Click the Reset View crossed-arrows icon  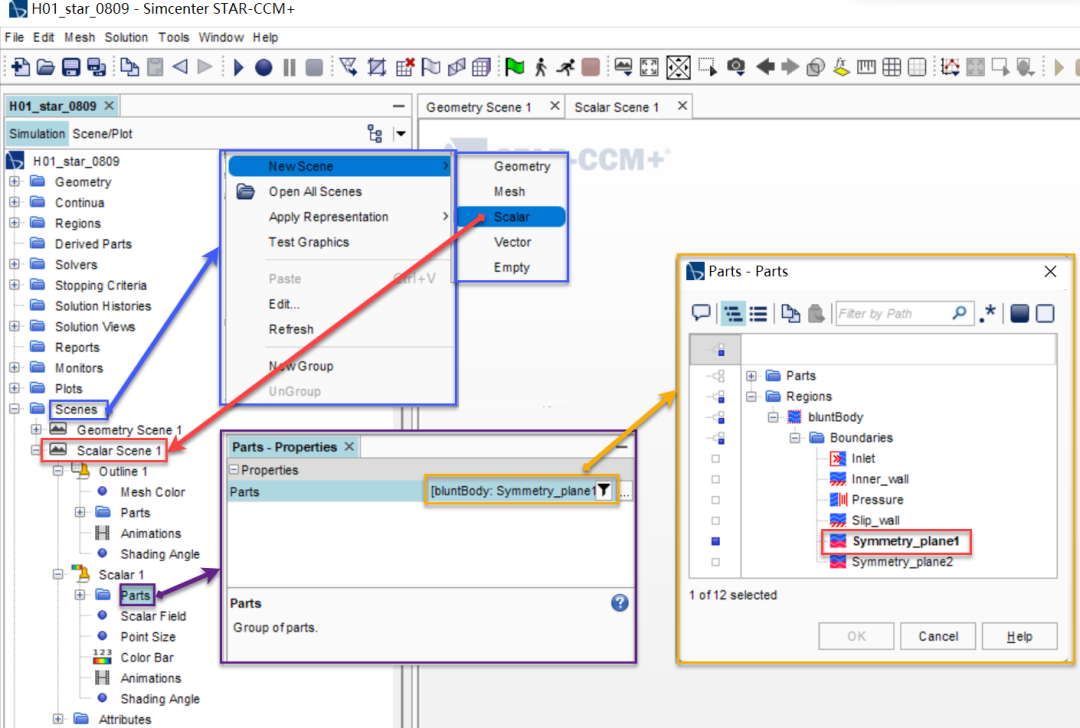[x=678, y=67]
